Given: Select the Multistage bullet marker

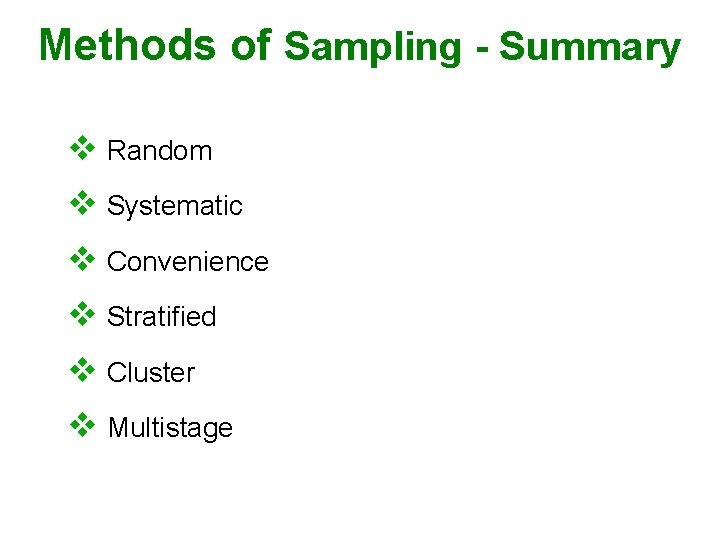Looking at the screenshot, I should [x=81, y=426].
